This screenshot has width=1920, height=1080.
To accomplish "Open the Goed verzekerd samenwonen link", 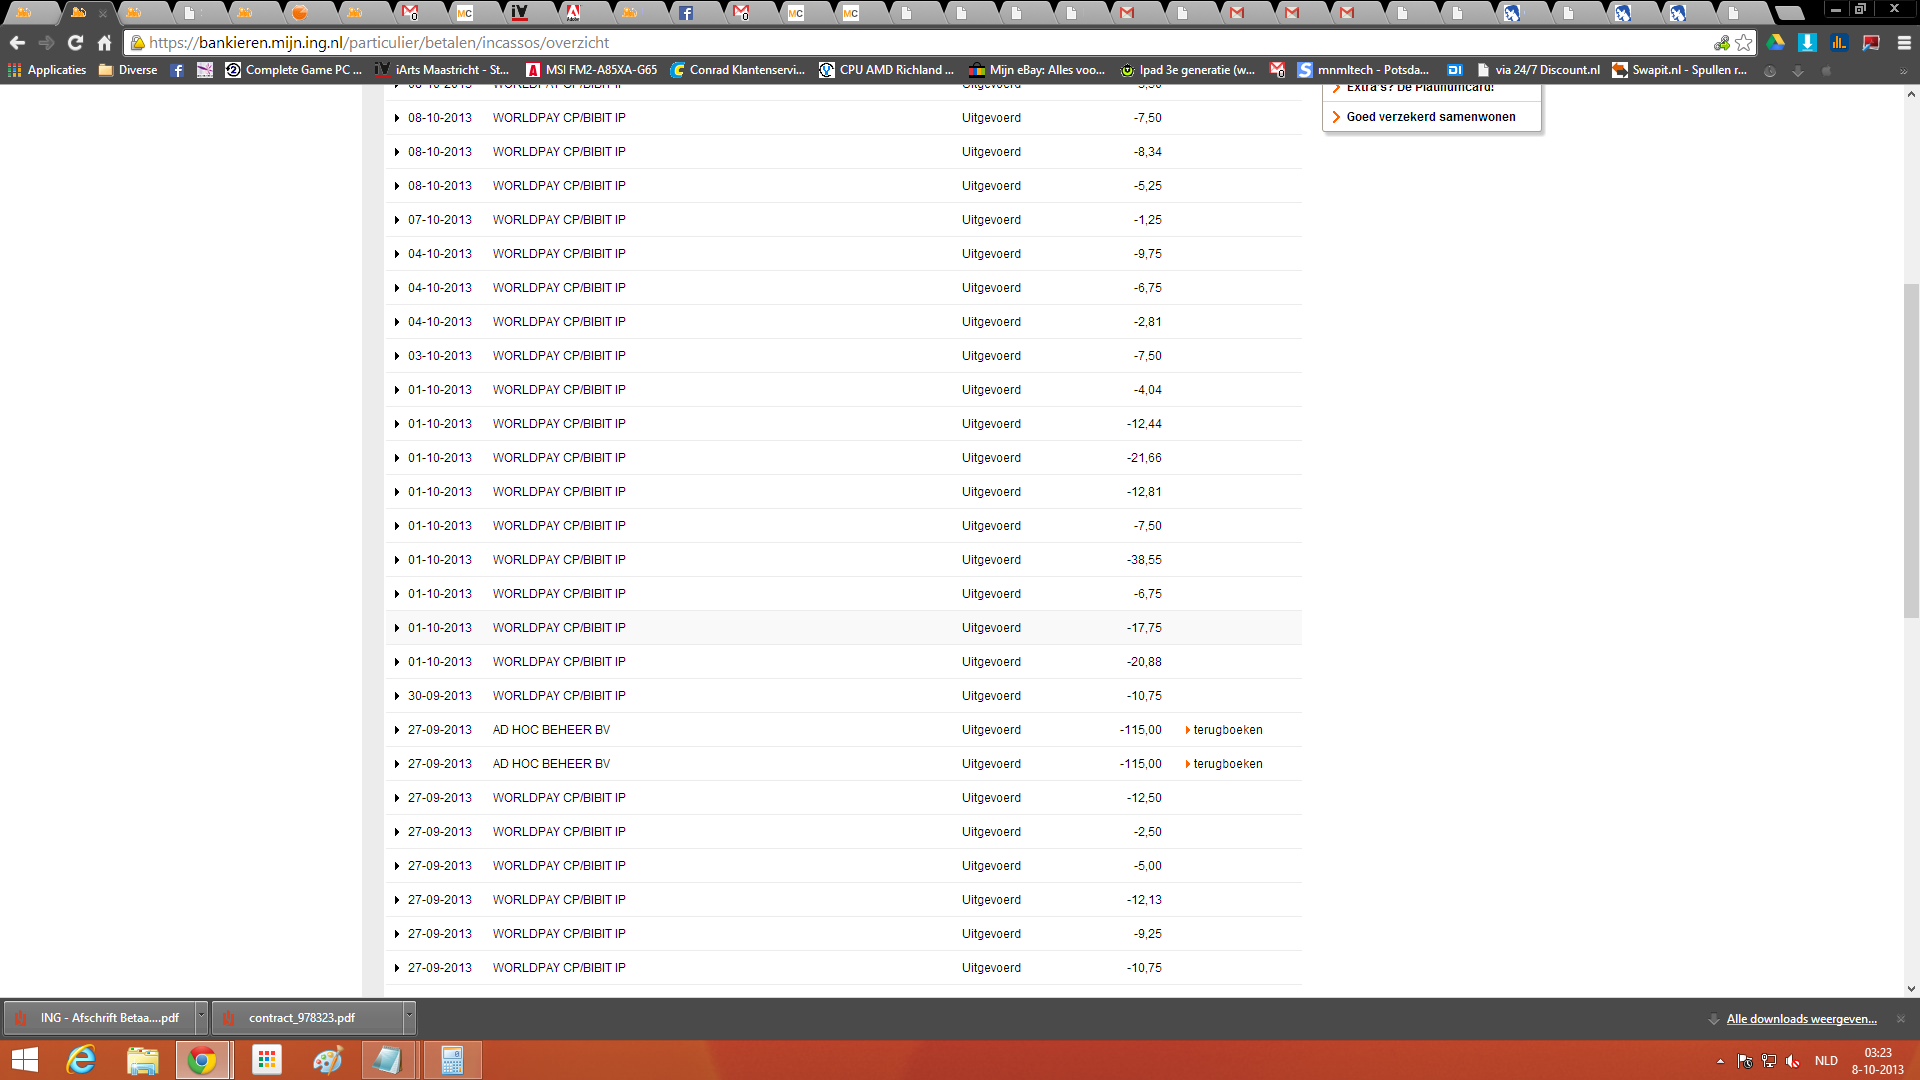I will point(1430,117).
